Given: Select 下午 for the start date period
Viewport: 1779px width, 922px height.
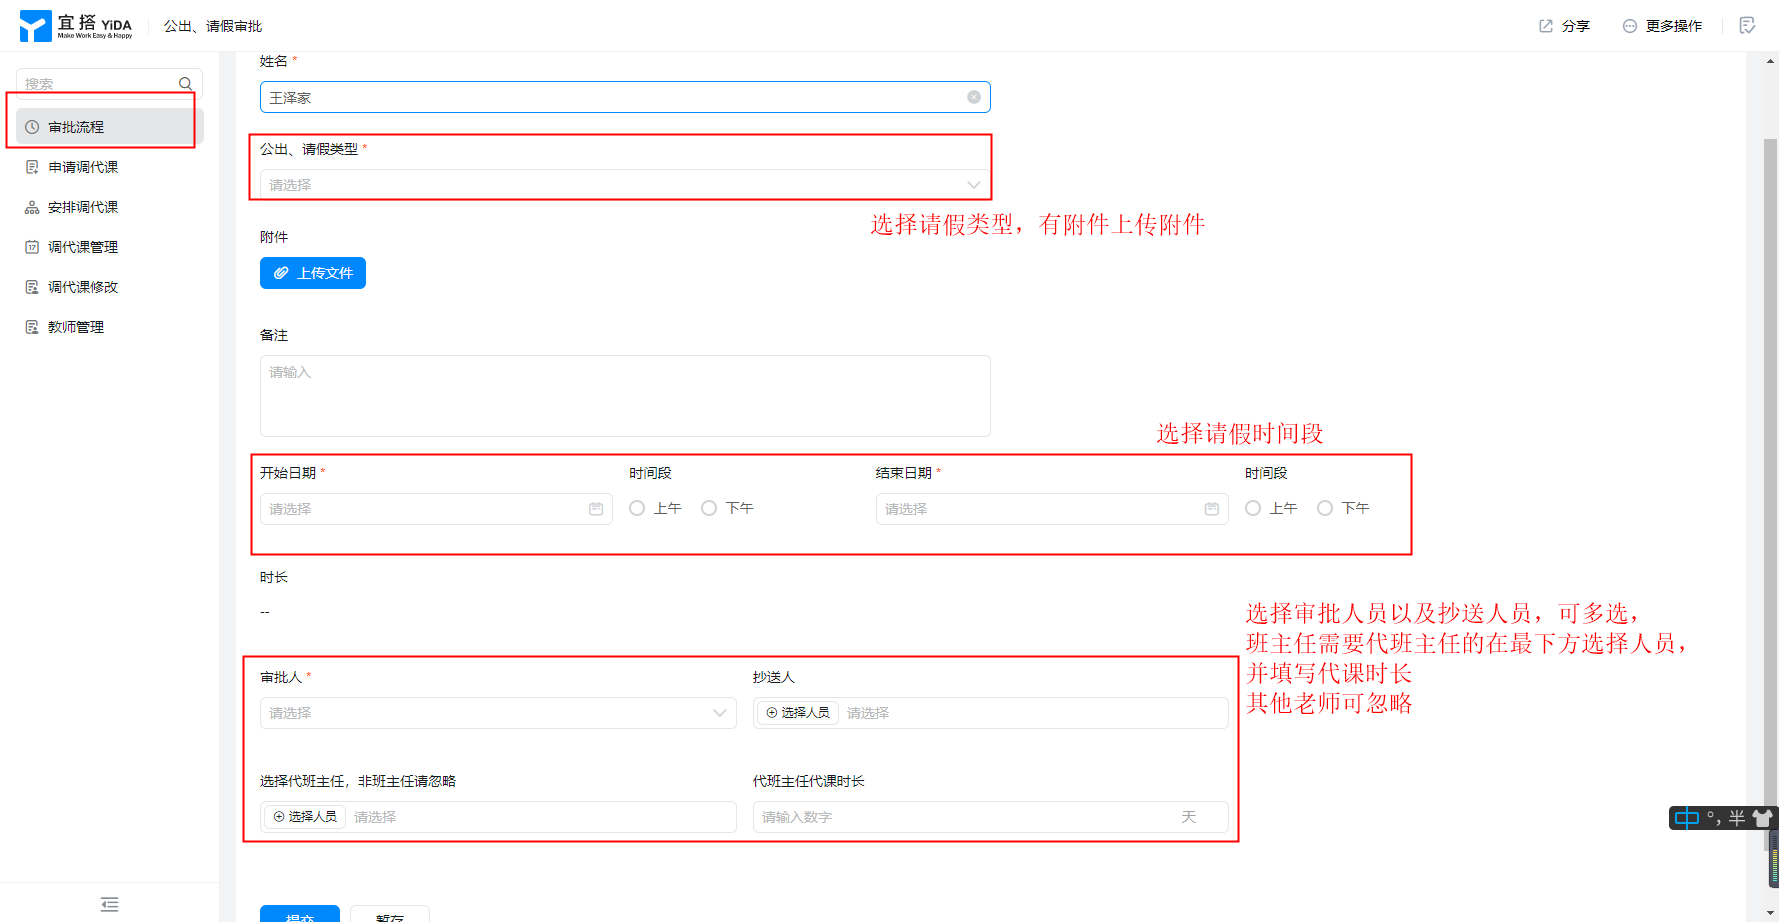Looking at the screenshot, I should [709, 509].
